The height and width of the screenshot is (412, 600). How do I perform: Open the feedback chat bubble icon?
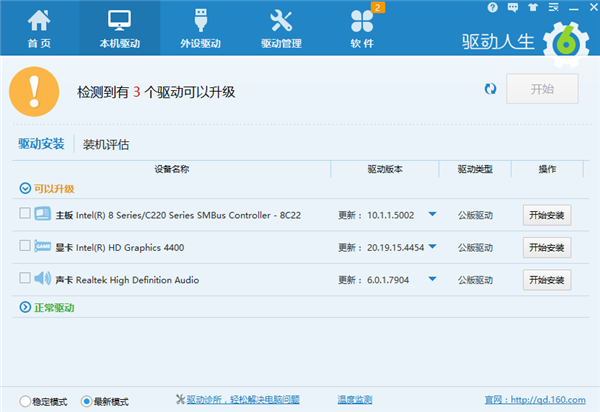coord(510,8)
